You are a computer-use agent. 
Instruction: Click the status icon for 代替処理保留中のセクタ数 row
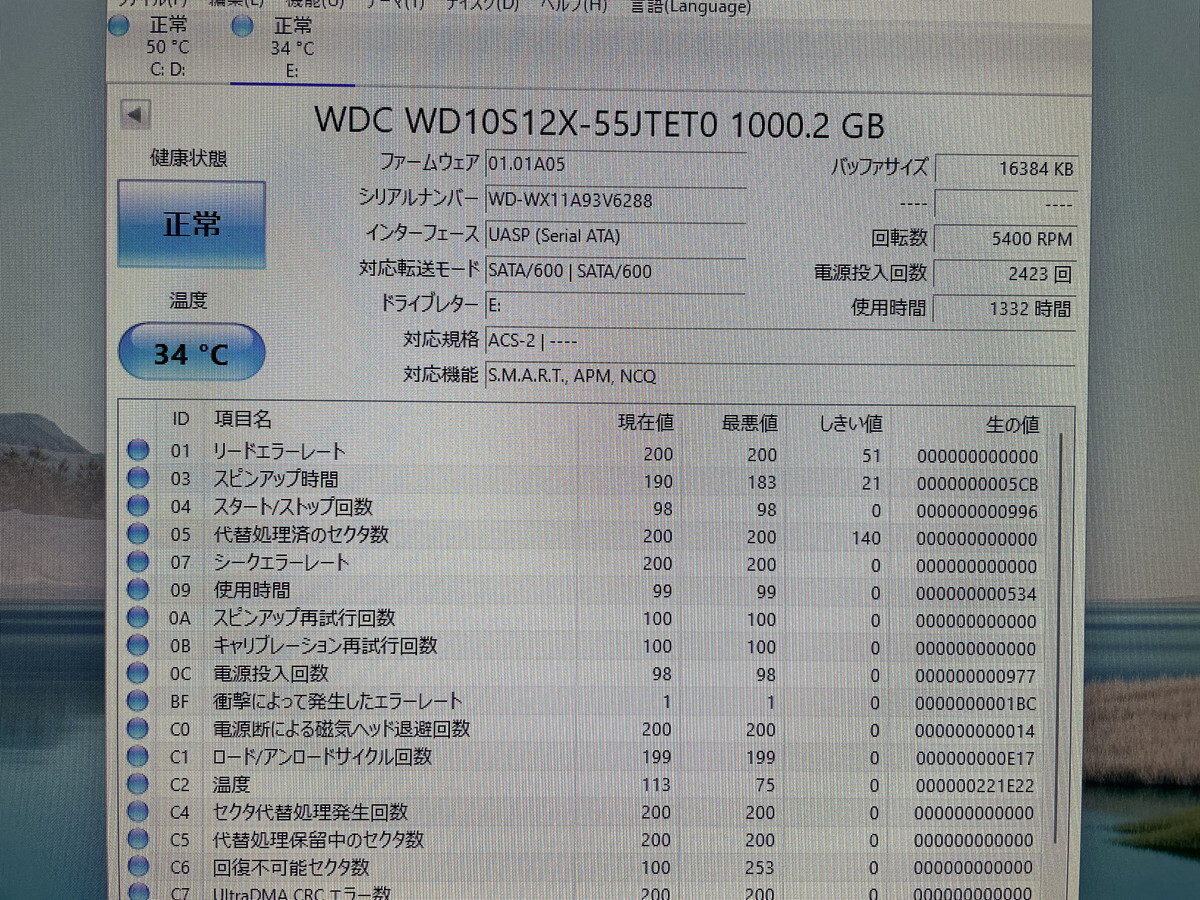tap(138, 840)
